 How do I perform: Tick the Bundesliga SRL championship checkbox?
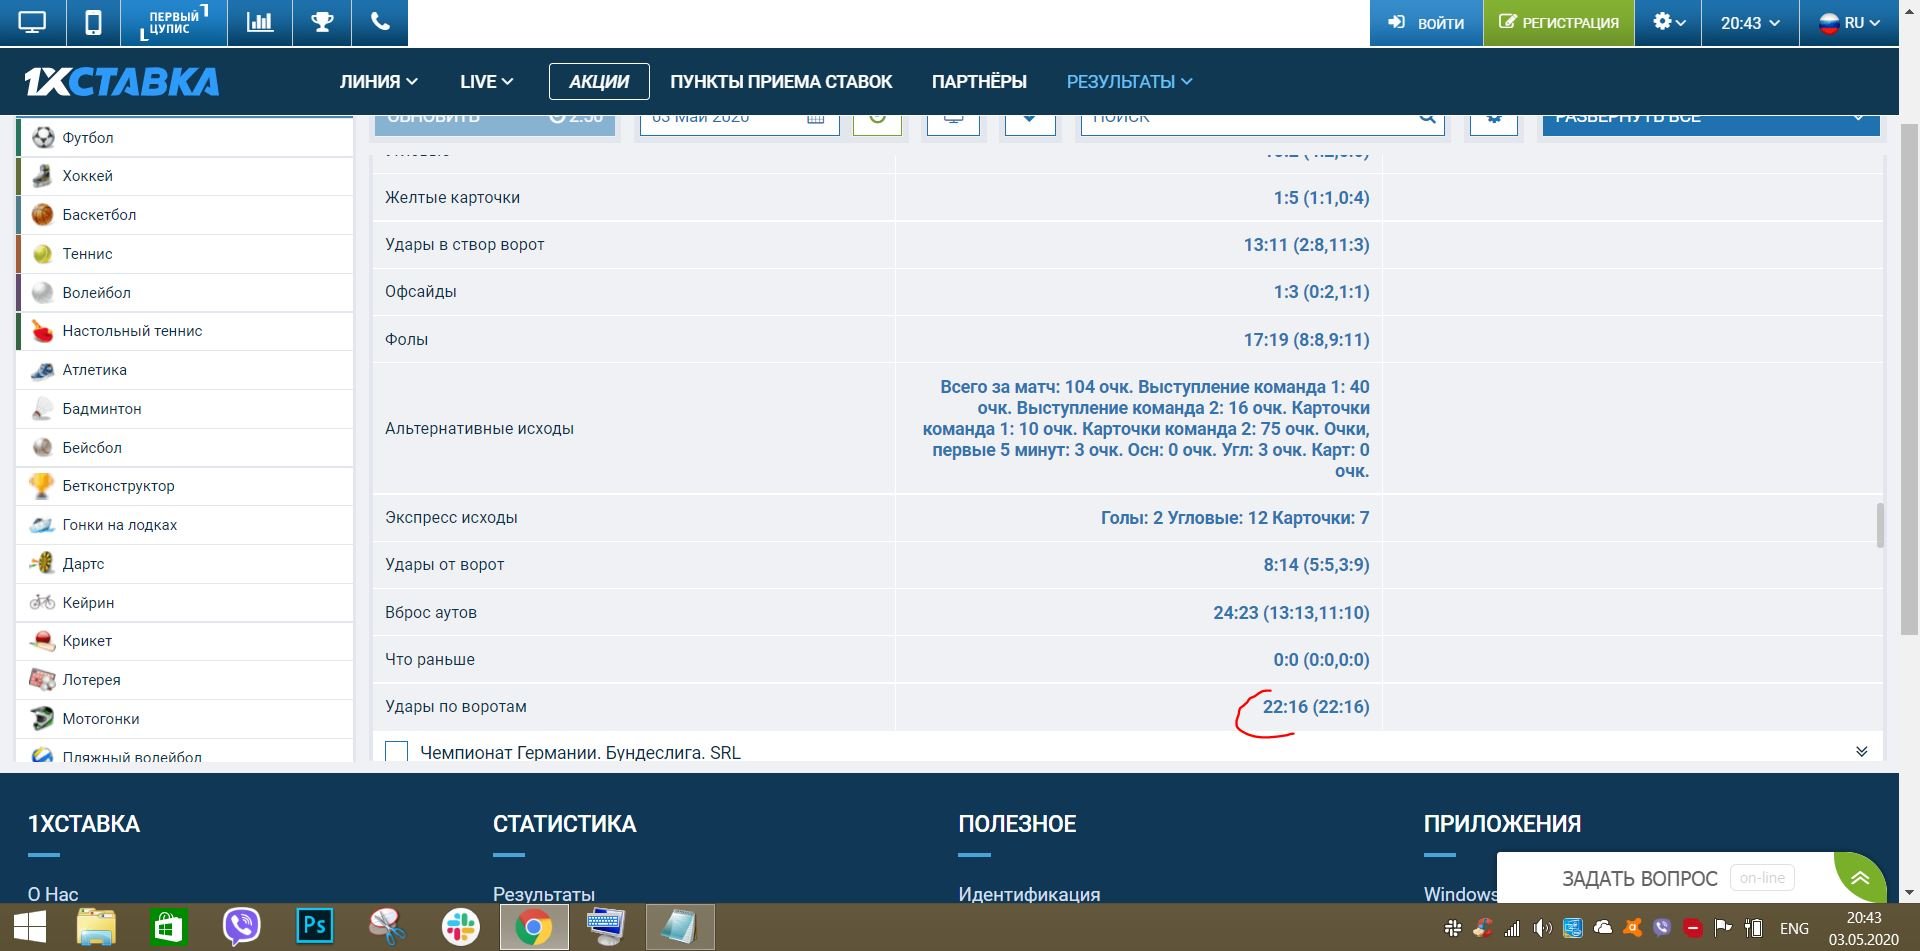[397, 752]
